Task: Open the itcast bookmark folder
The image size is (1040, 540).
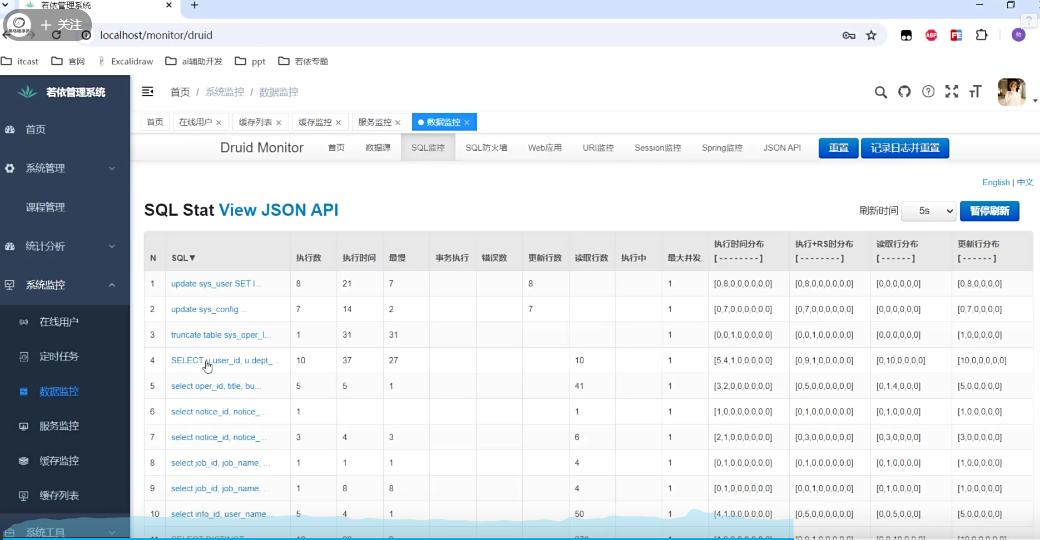Action: tap(20, 61)
